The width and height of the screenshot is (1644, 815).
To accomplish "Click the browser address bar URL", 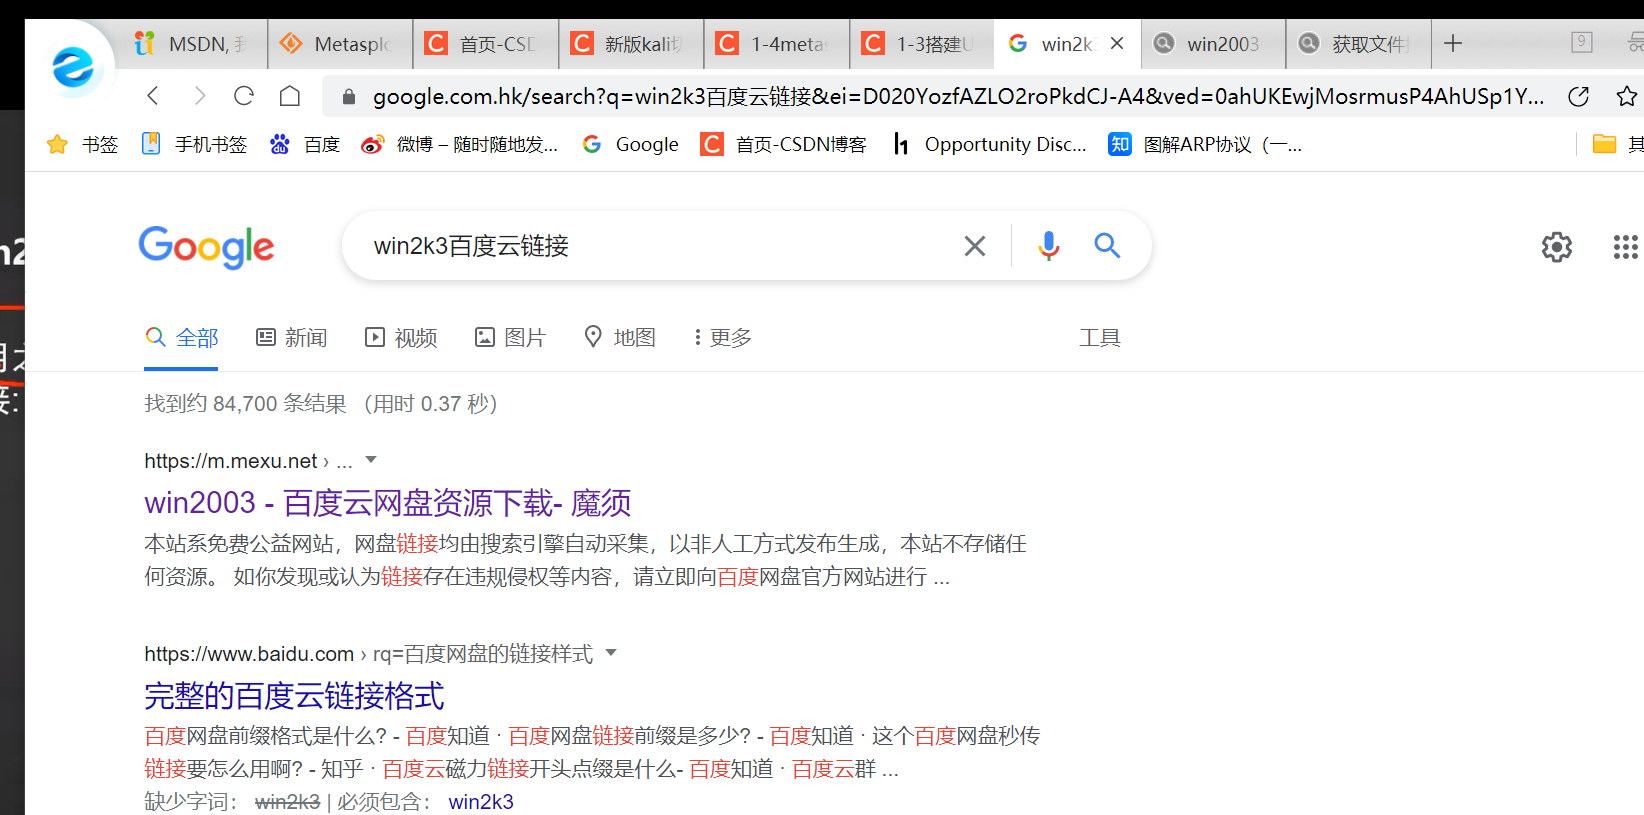I will [957, 97].
